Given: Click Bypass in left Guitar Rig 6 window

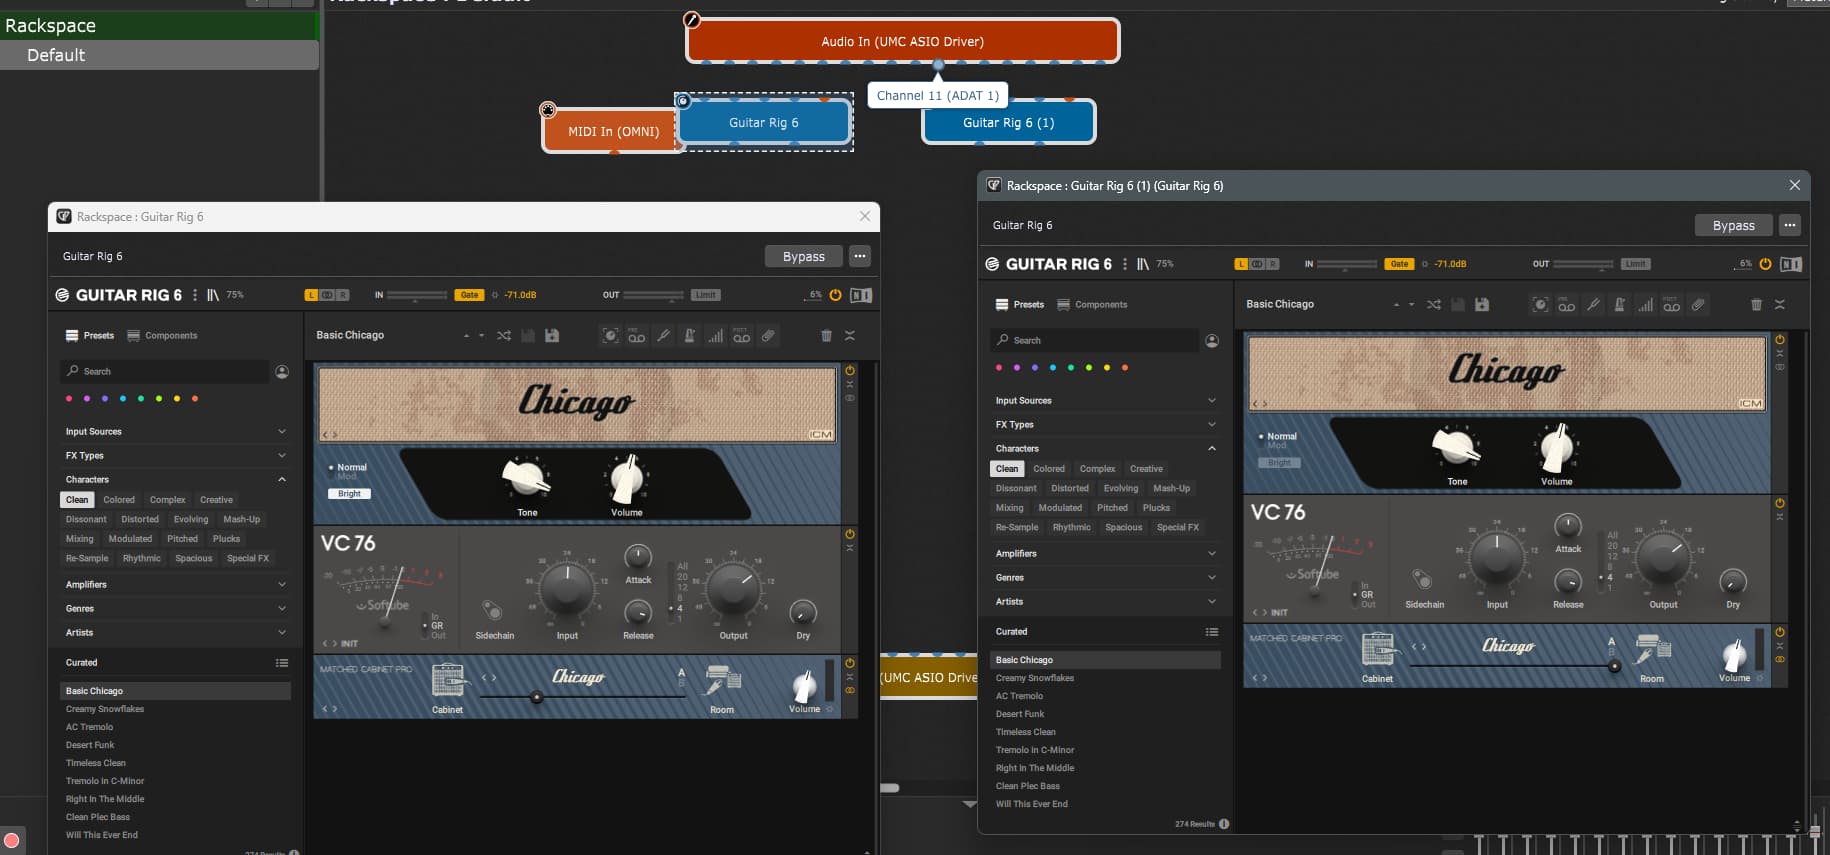Looking at the screenshot, I should (804, 257).
